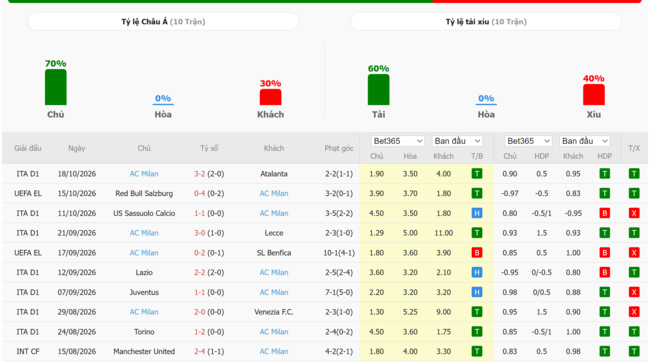Click the green 70% Chủ bar
Screen dimensions: 650x364
[x=56, y=87]
